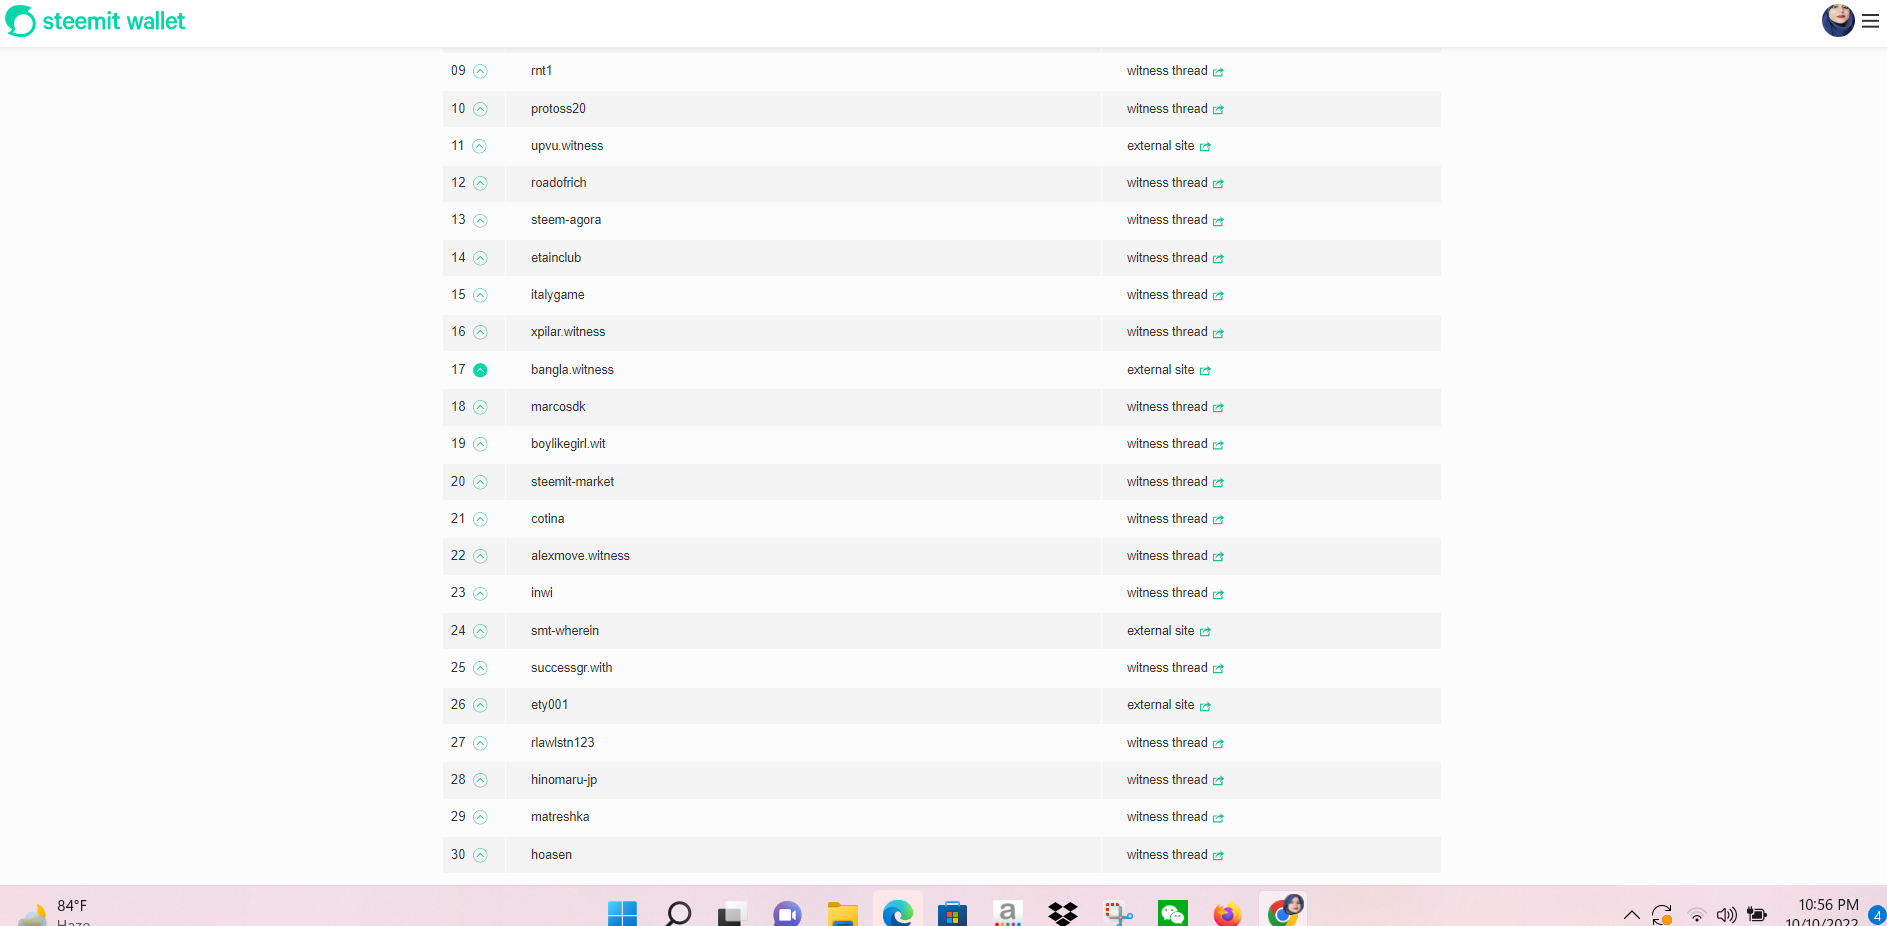Open File Explorer from the taskbar
The height and width of the screenshot is (926, 1887).
(x=842, y=913)
